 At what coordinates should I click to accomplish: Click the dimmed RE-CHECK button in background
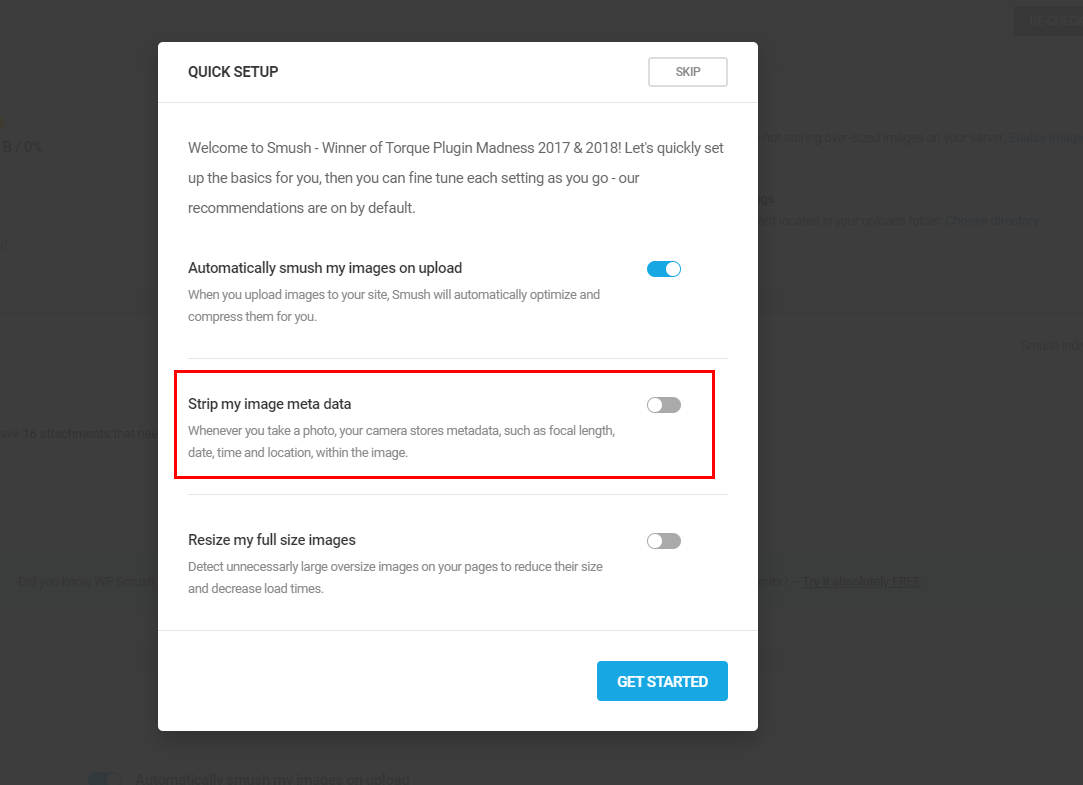click(x=1048, y=21)
